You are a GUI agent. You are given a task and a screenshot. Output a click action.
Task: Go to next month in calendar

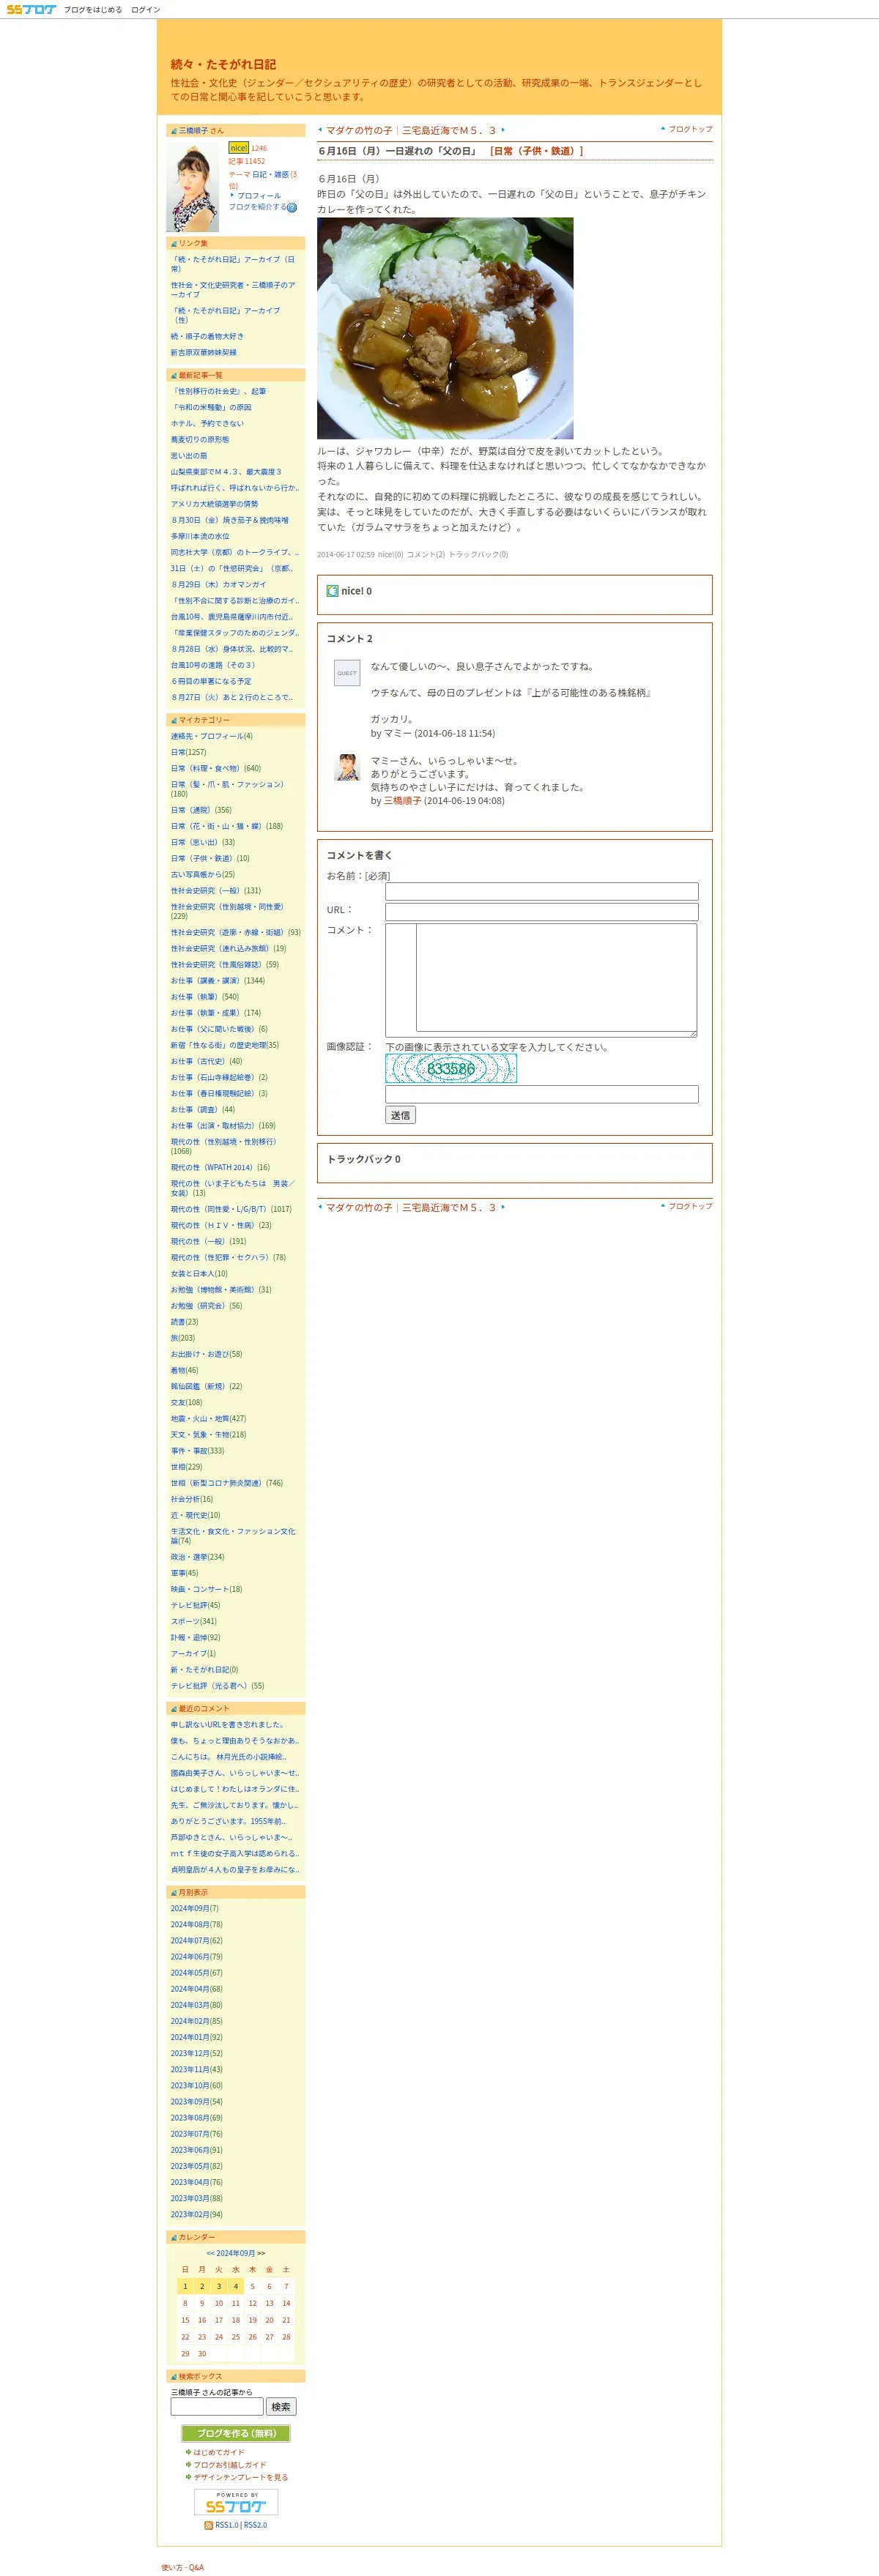point(261,2253)
